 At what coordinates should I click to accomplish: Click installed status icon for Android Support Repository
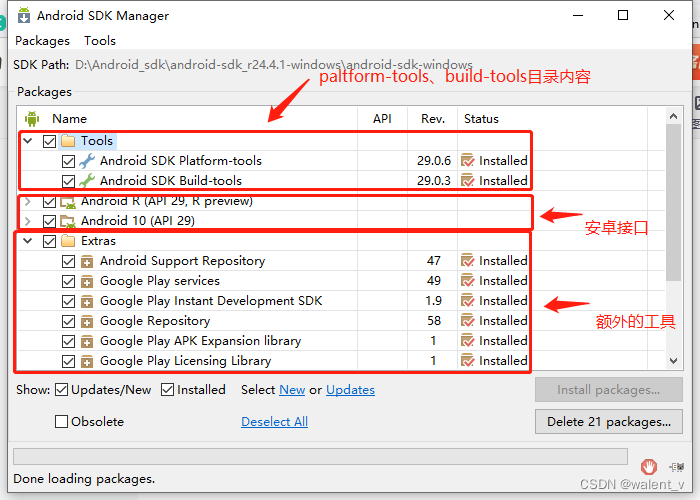click(x=467, y=260)
